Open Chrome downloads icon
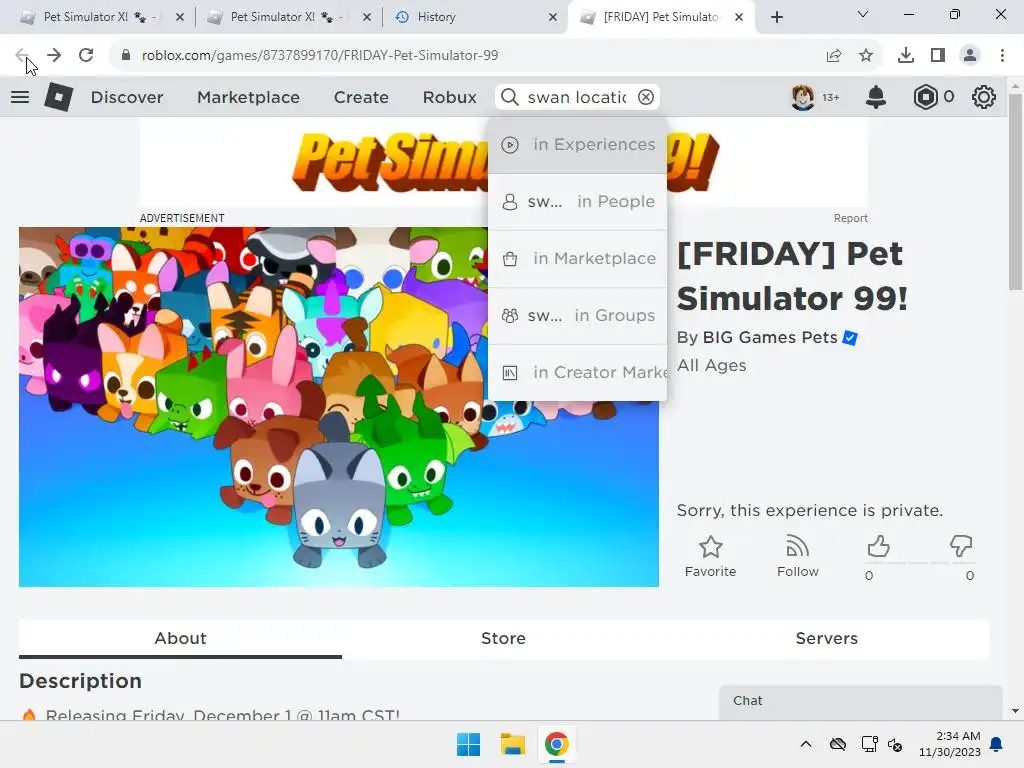The width and height of the screenshot is (1024, 768). (906, 56)
